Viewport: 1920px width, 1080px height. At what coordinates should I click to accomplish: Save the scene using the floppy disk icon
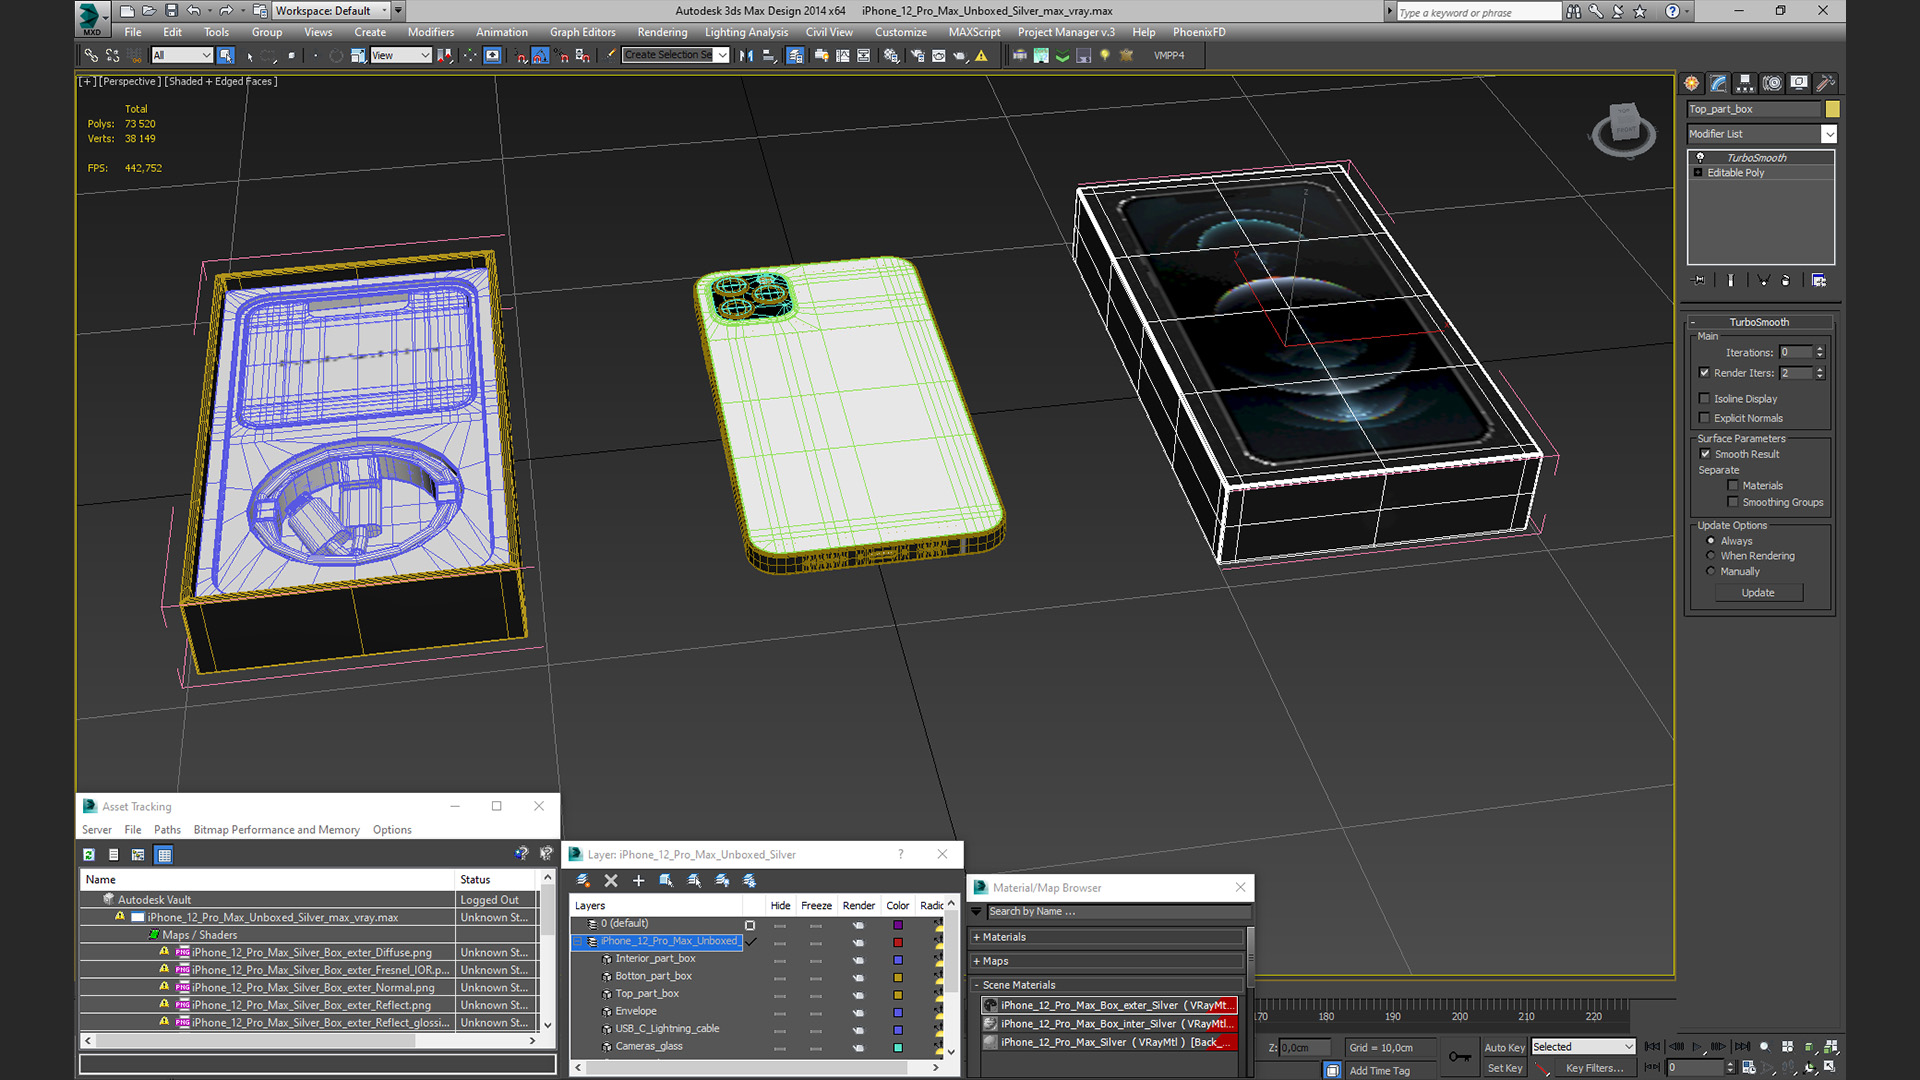coord(171,11)
